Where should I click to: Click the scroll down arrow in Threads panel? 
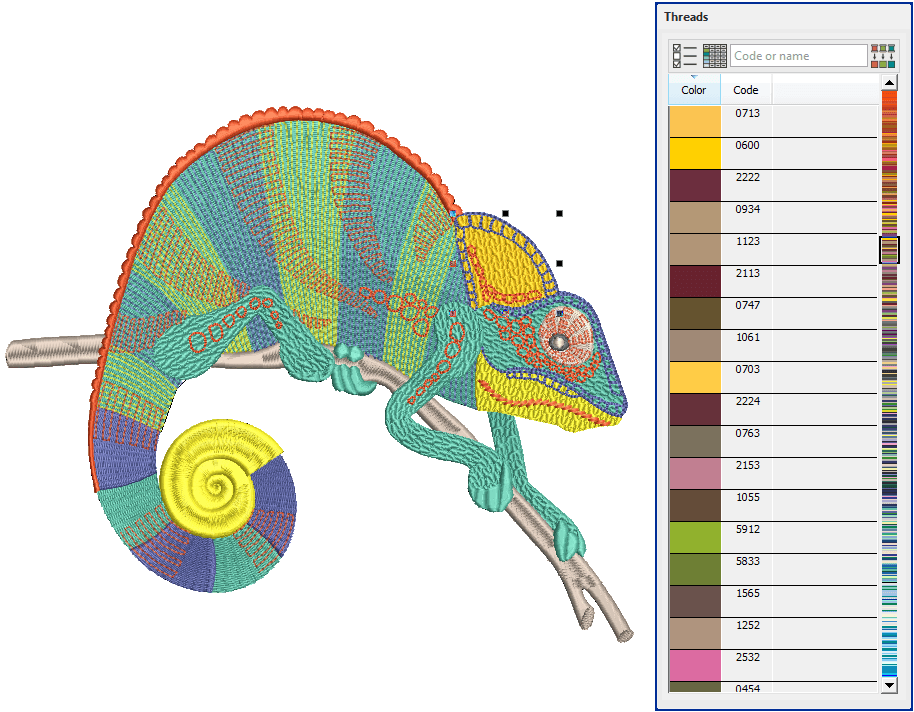pos(889,685)
